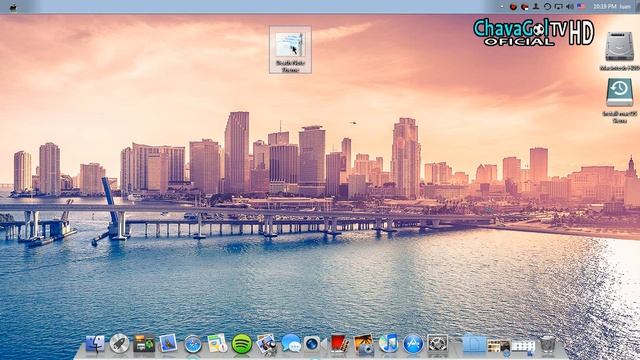Launch Spotify from the Dock
This screenshot has height=360, width=640.
pos(242,344)
